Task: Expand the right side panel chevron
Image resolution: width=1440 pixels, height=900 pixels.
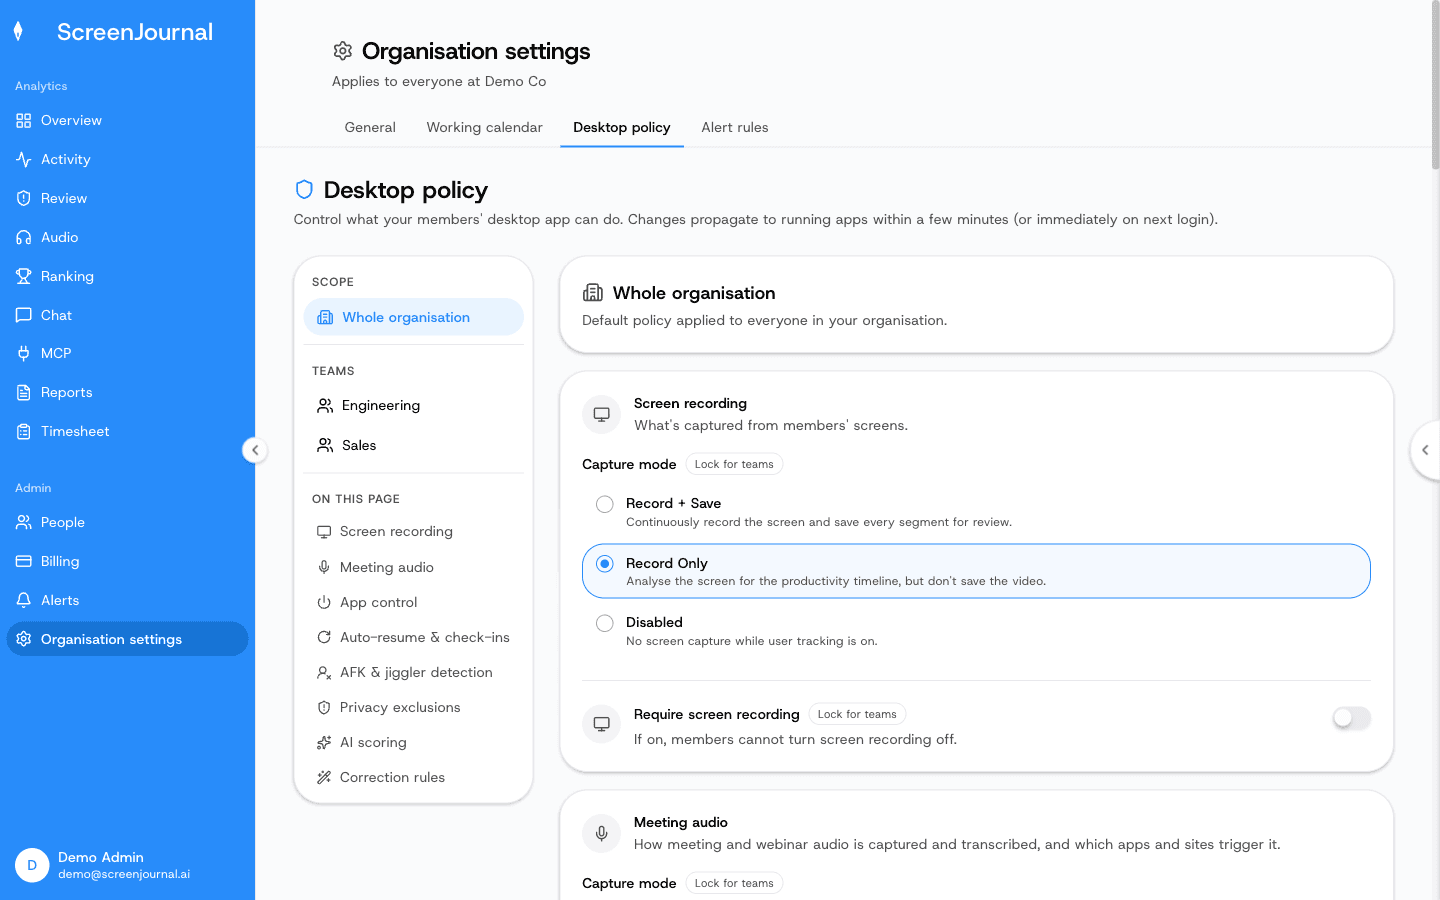Action: coord(1425,450)
